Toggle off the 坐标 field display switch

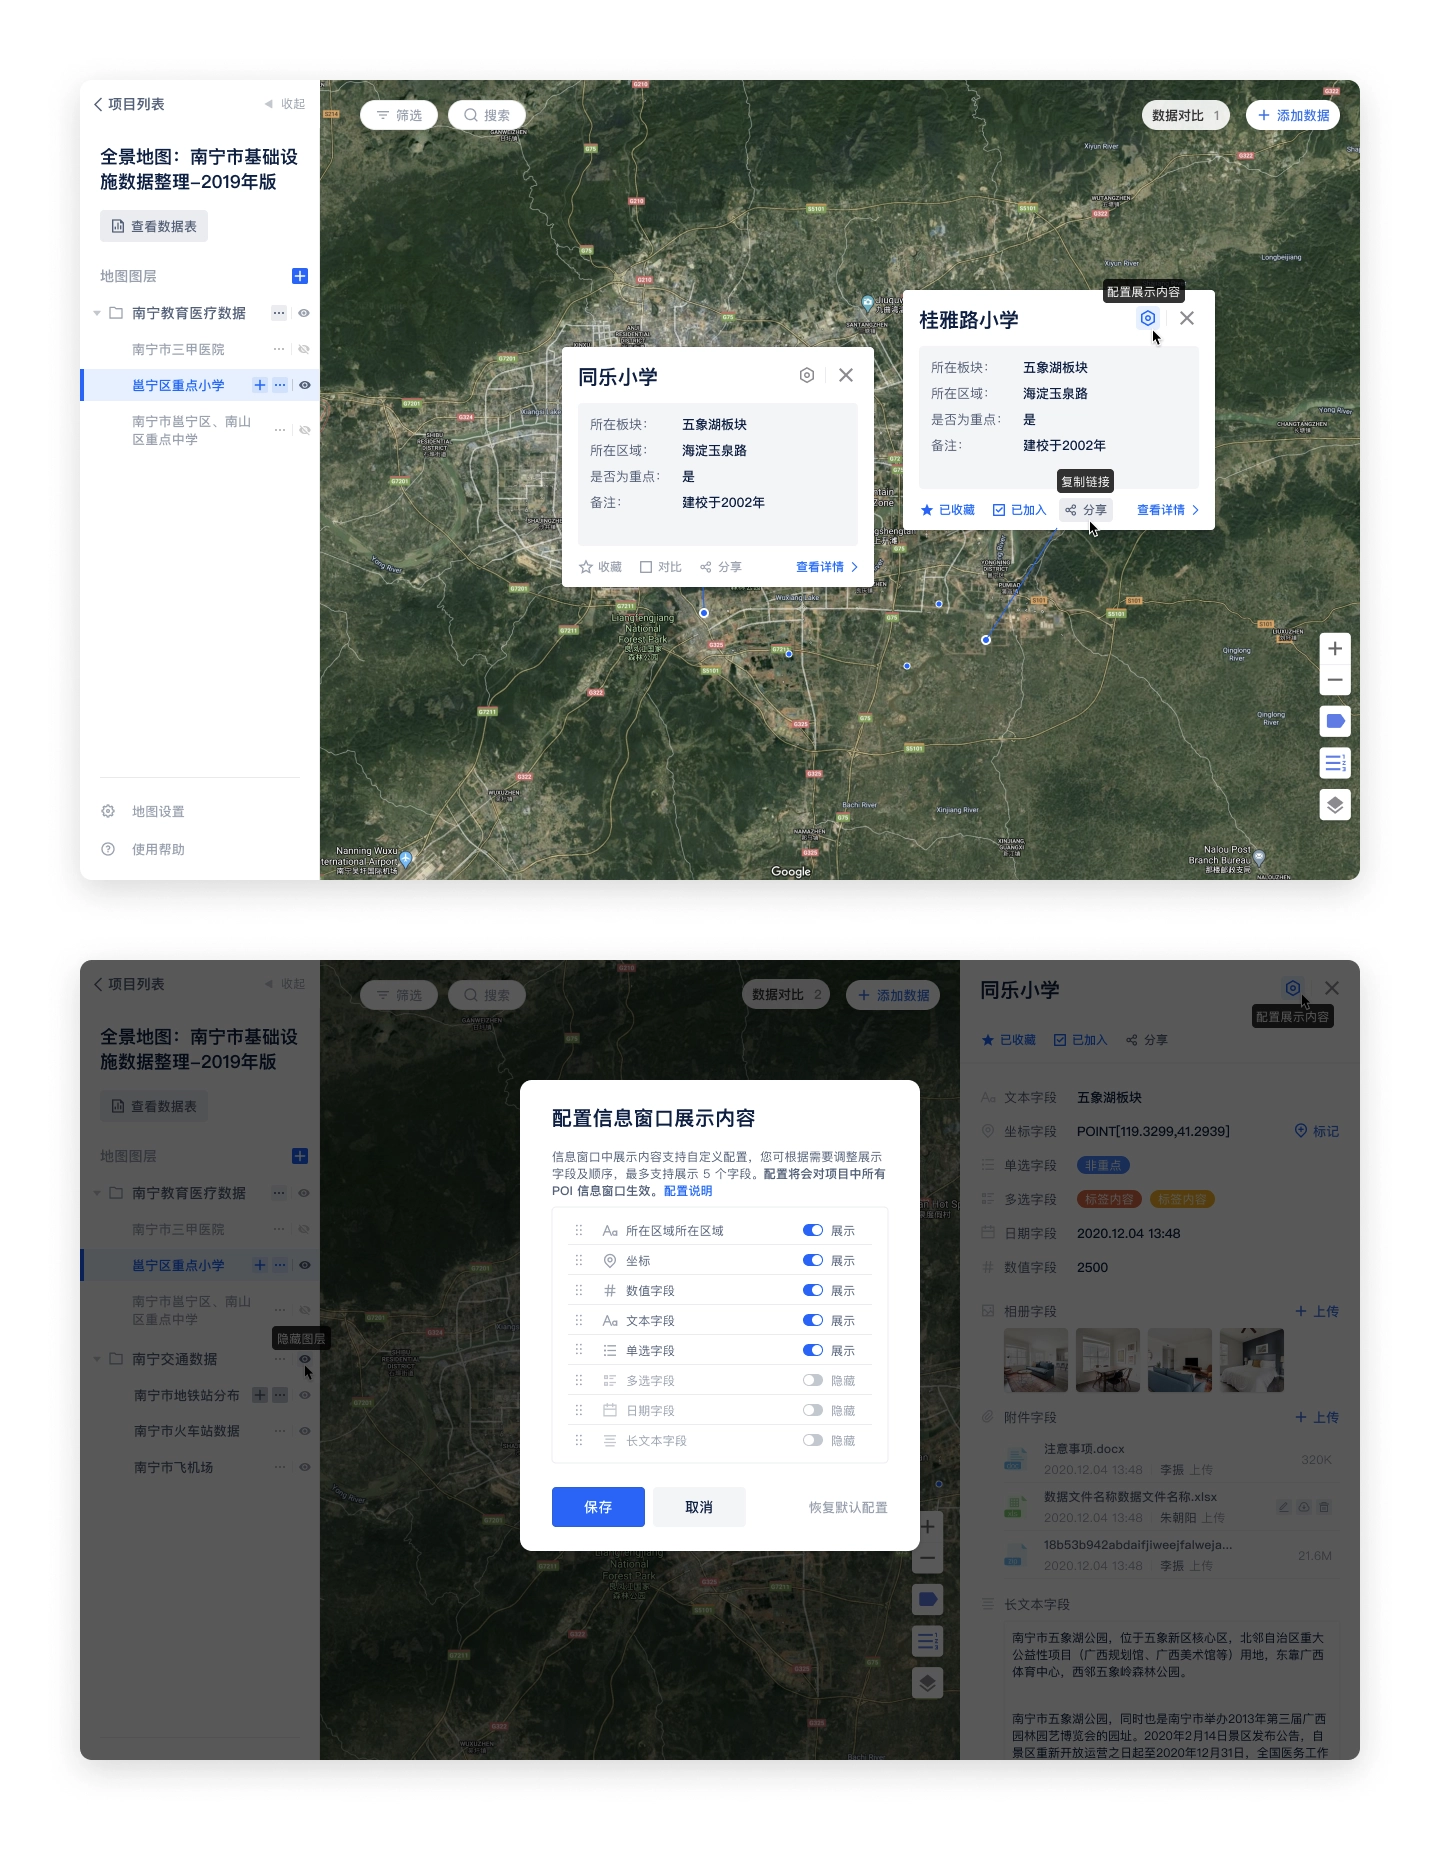click(812, 1261)
